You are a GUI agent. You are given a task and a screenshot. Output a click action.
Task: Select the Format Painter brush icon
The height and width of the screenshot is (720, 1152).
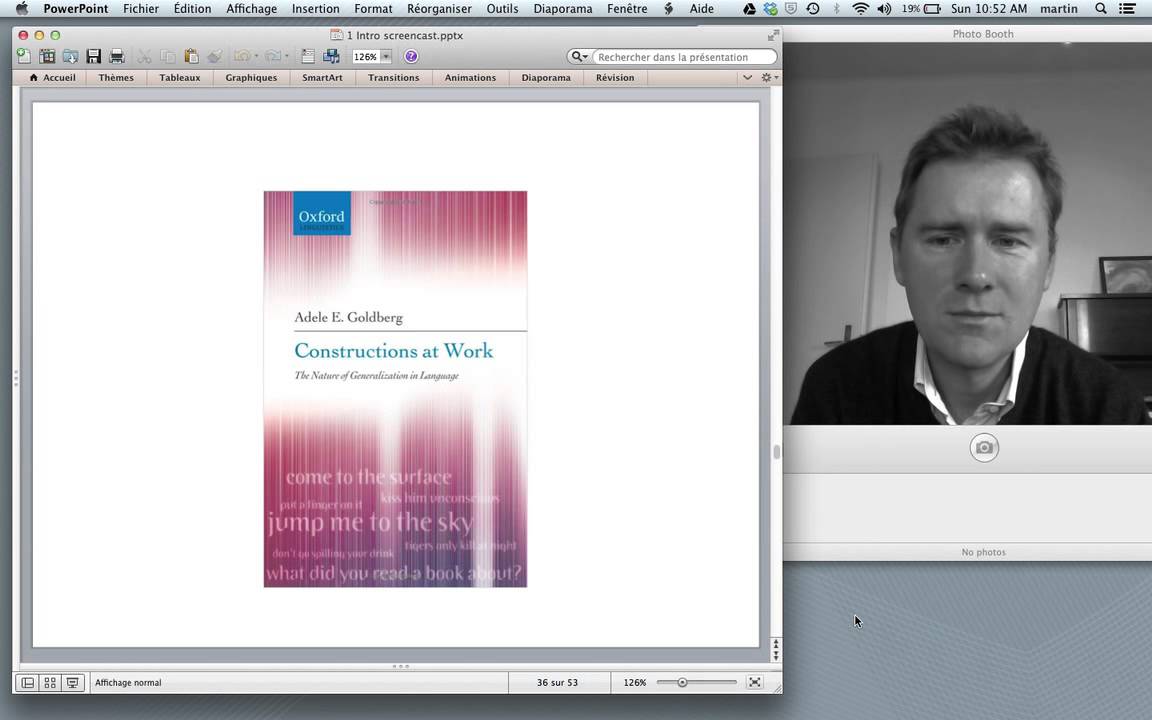[x=215, y=56]
